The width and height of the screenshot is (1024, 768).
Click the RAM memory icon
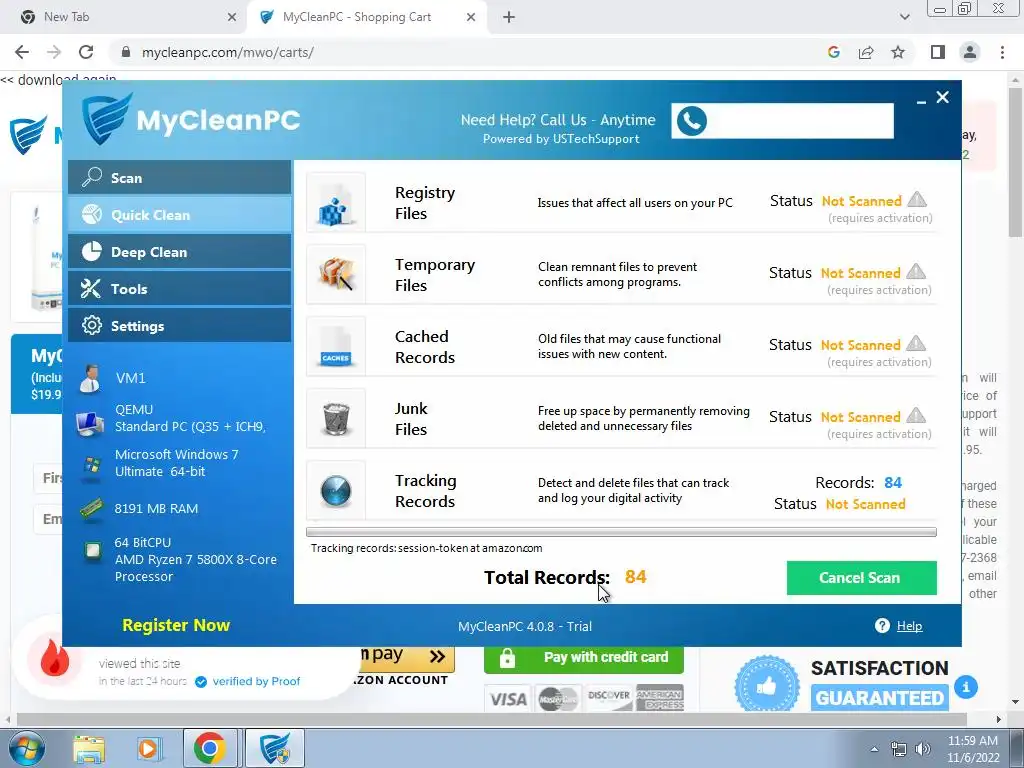(91, 509)
